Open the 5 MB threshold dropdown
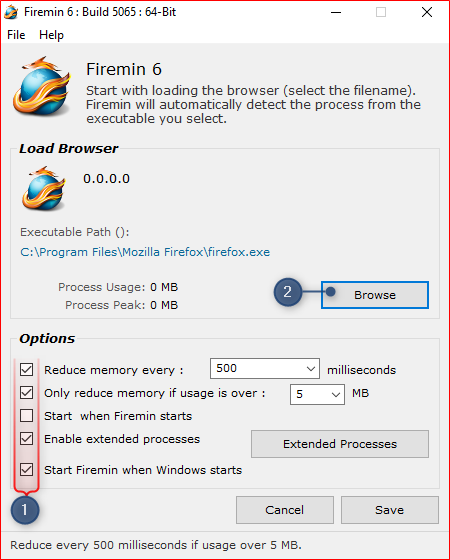 tap(318, 394)
